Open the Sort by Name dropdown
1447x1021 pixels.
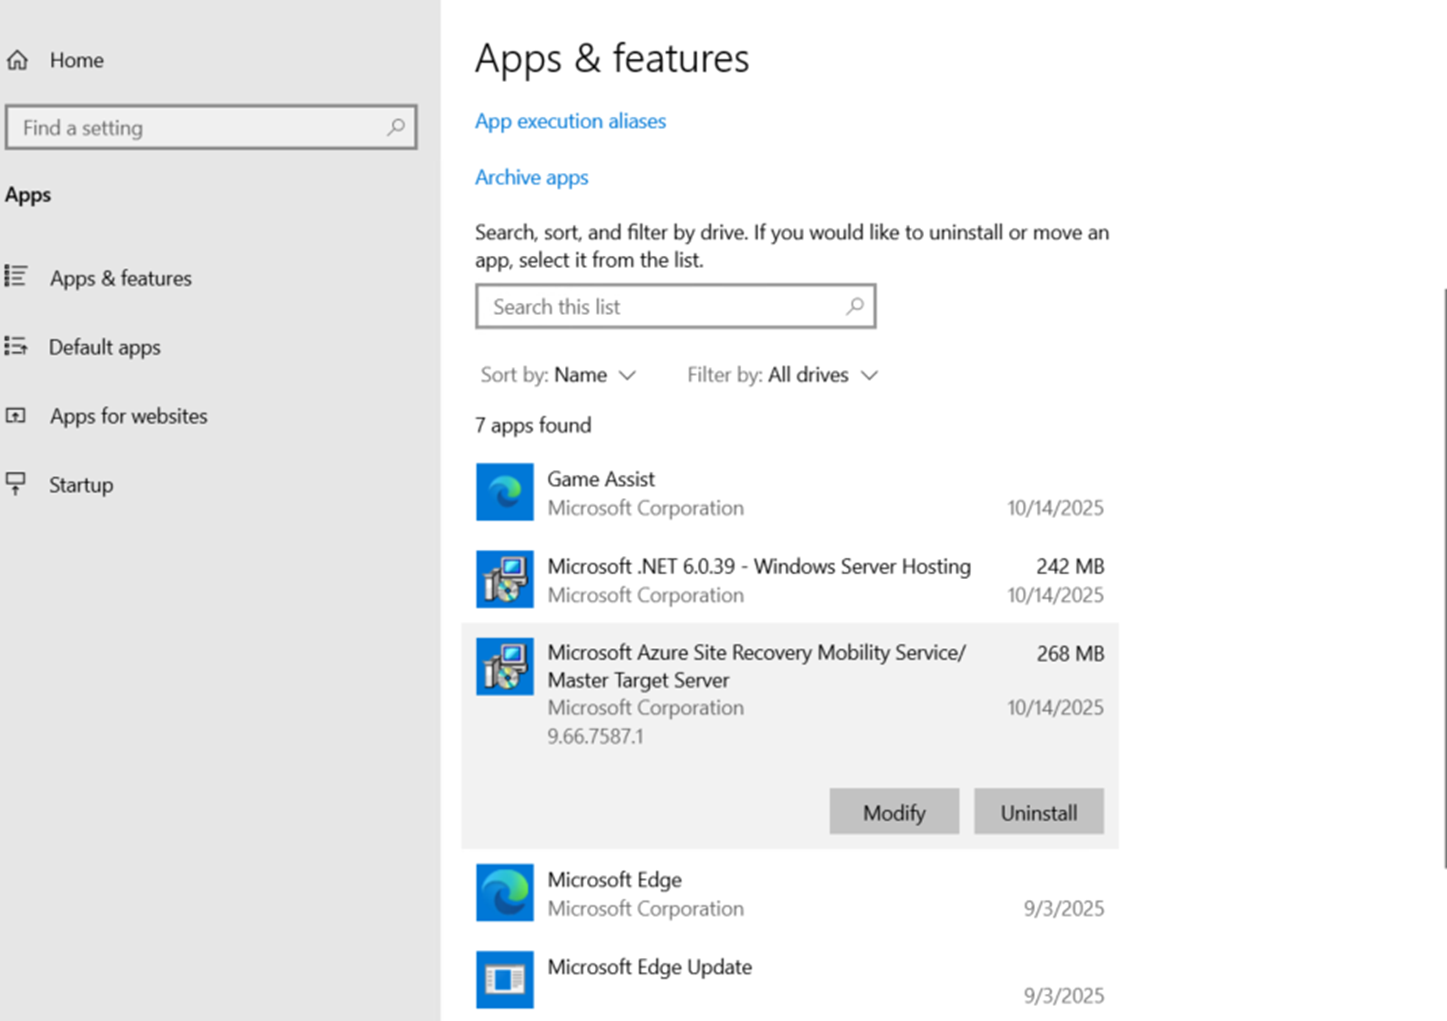click(x=558, y=375)
